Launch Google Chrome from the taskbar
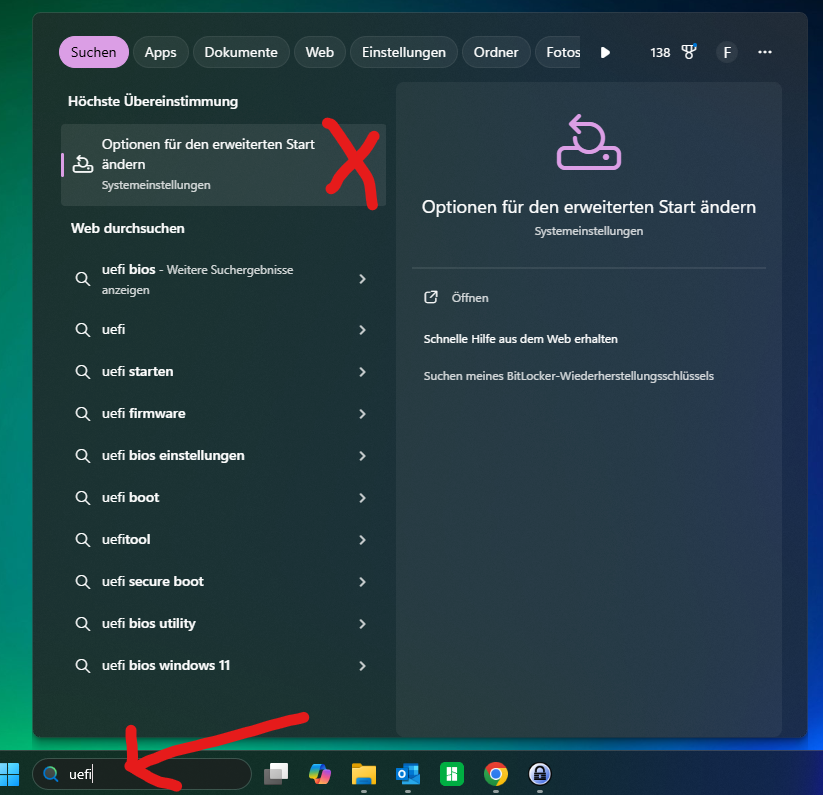 [x=496, y=774]
